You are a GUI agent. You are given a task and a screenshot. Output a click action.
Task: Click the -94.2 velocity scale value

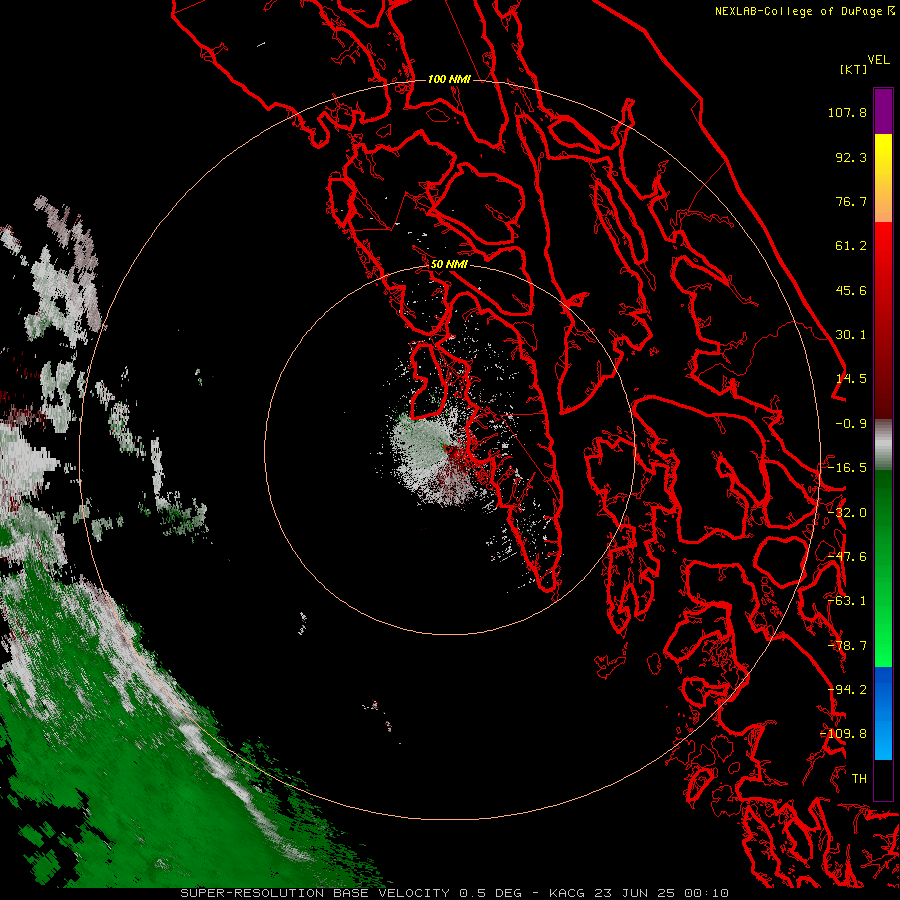[847, 690]
